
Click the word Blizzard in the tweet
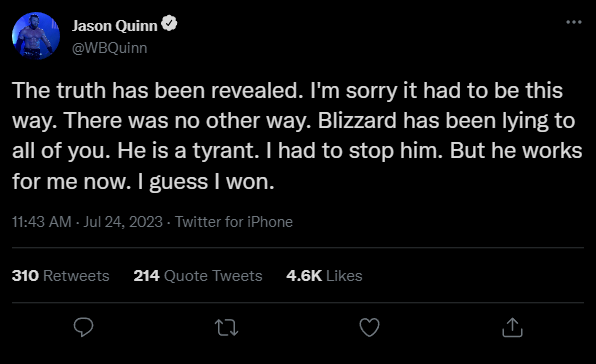(x=357, y=121)
